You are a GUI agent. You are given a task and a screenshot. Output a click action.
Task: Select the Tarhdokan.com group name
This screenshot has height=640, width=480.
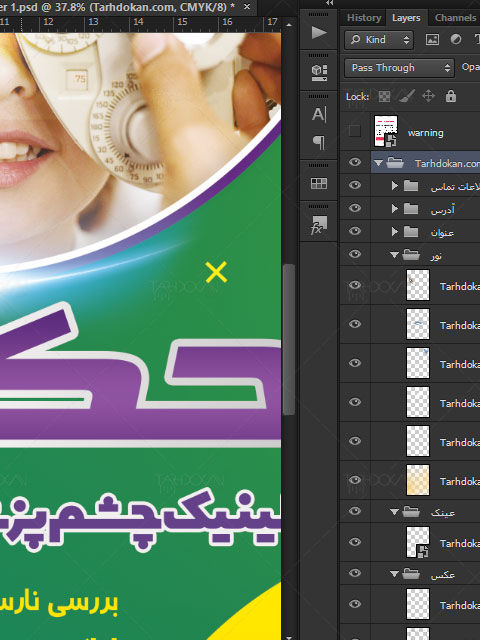447,163
